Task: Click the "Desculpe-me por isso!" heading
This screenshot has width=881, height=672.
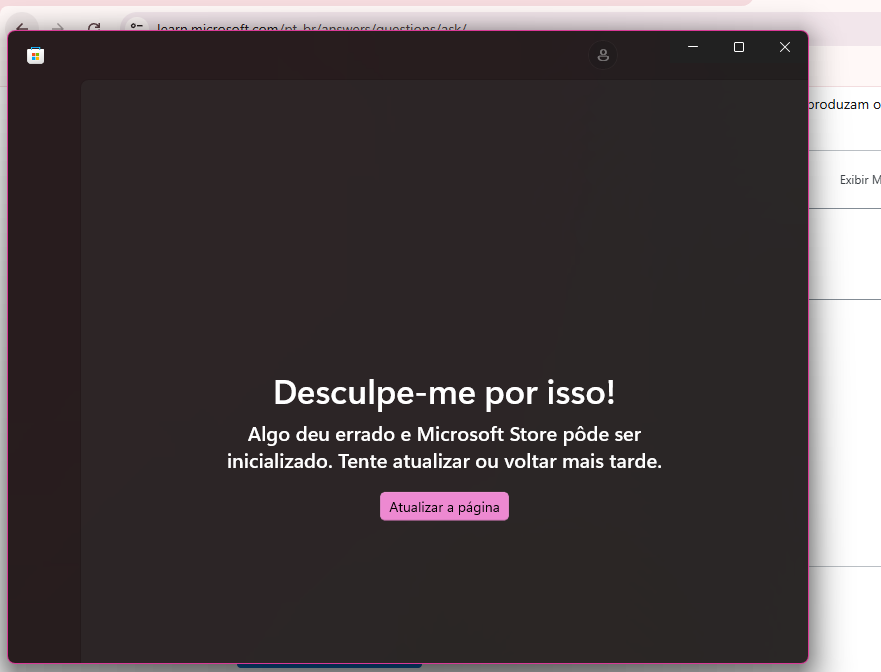Action: 444,393
